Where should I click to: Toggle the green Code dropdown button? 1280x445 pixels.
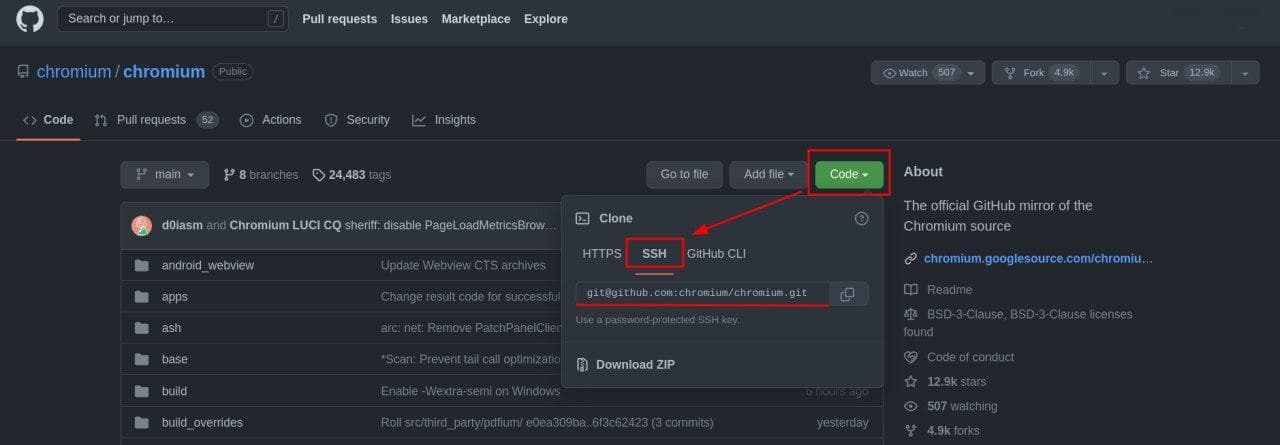tap(849, 174)
